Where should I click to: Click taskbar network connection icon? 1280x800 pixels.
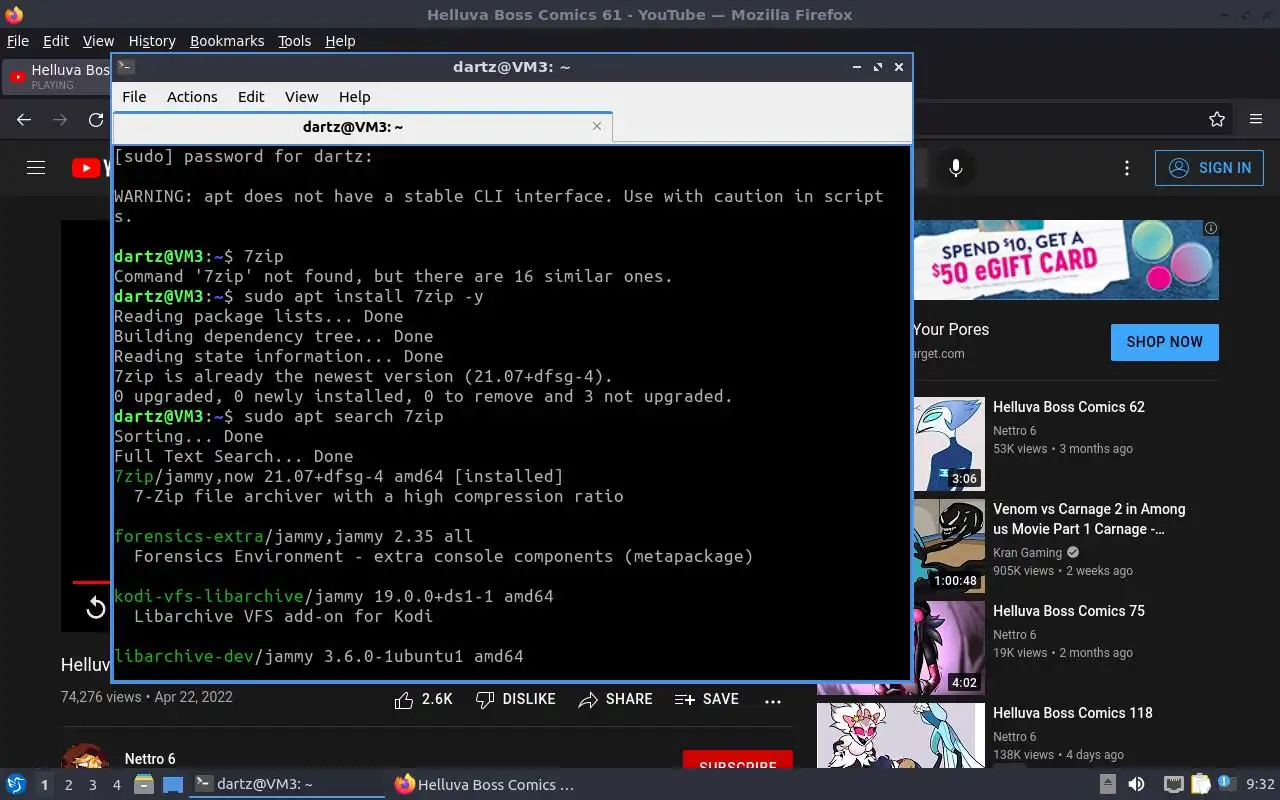(1175, 785)
